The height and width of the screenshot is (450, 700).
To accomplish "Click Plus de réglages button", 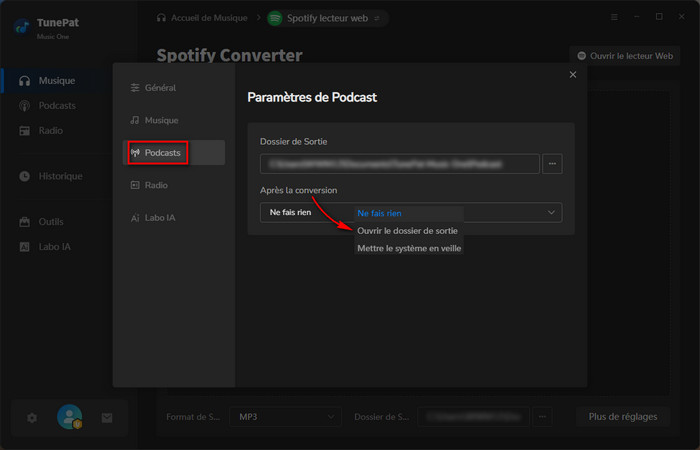I will 623,417.
